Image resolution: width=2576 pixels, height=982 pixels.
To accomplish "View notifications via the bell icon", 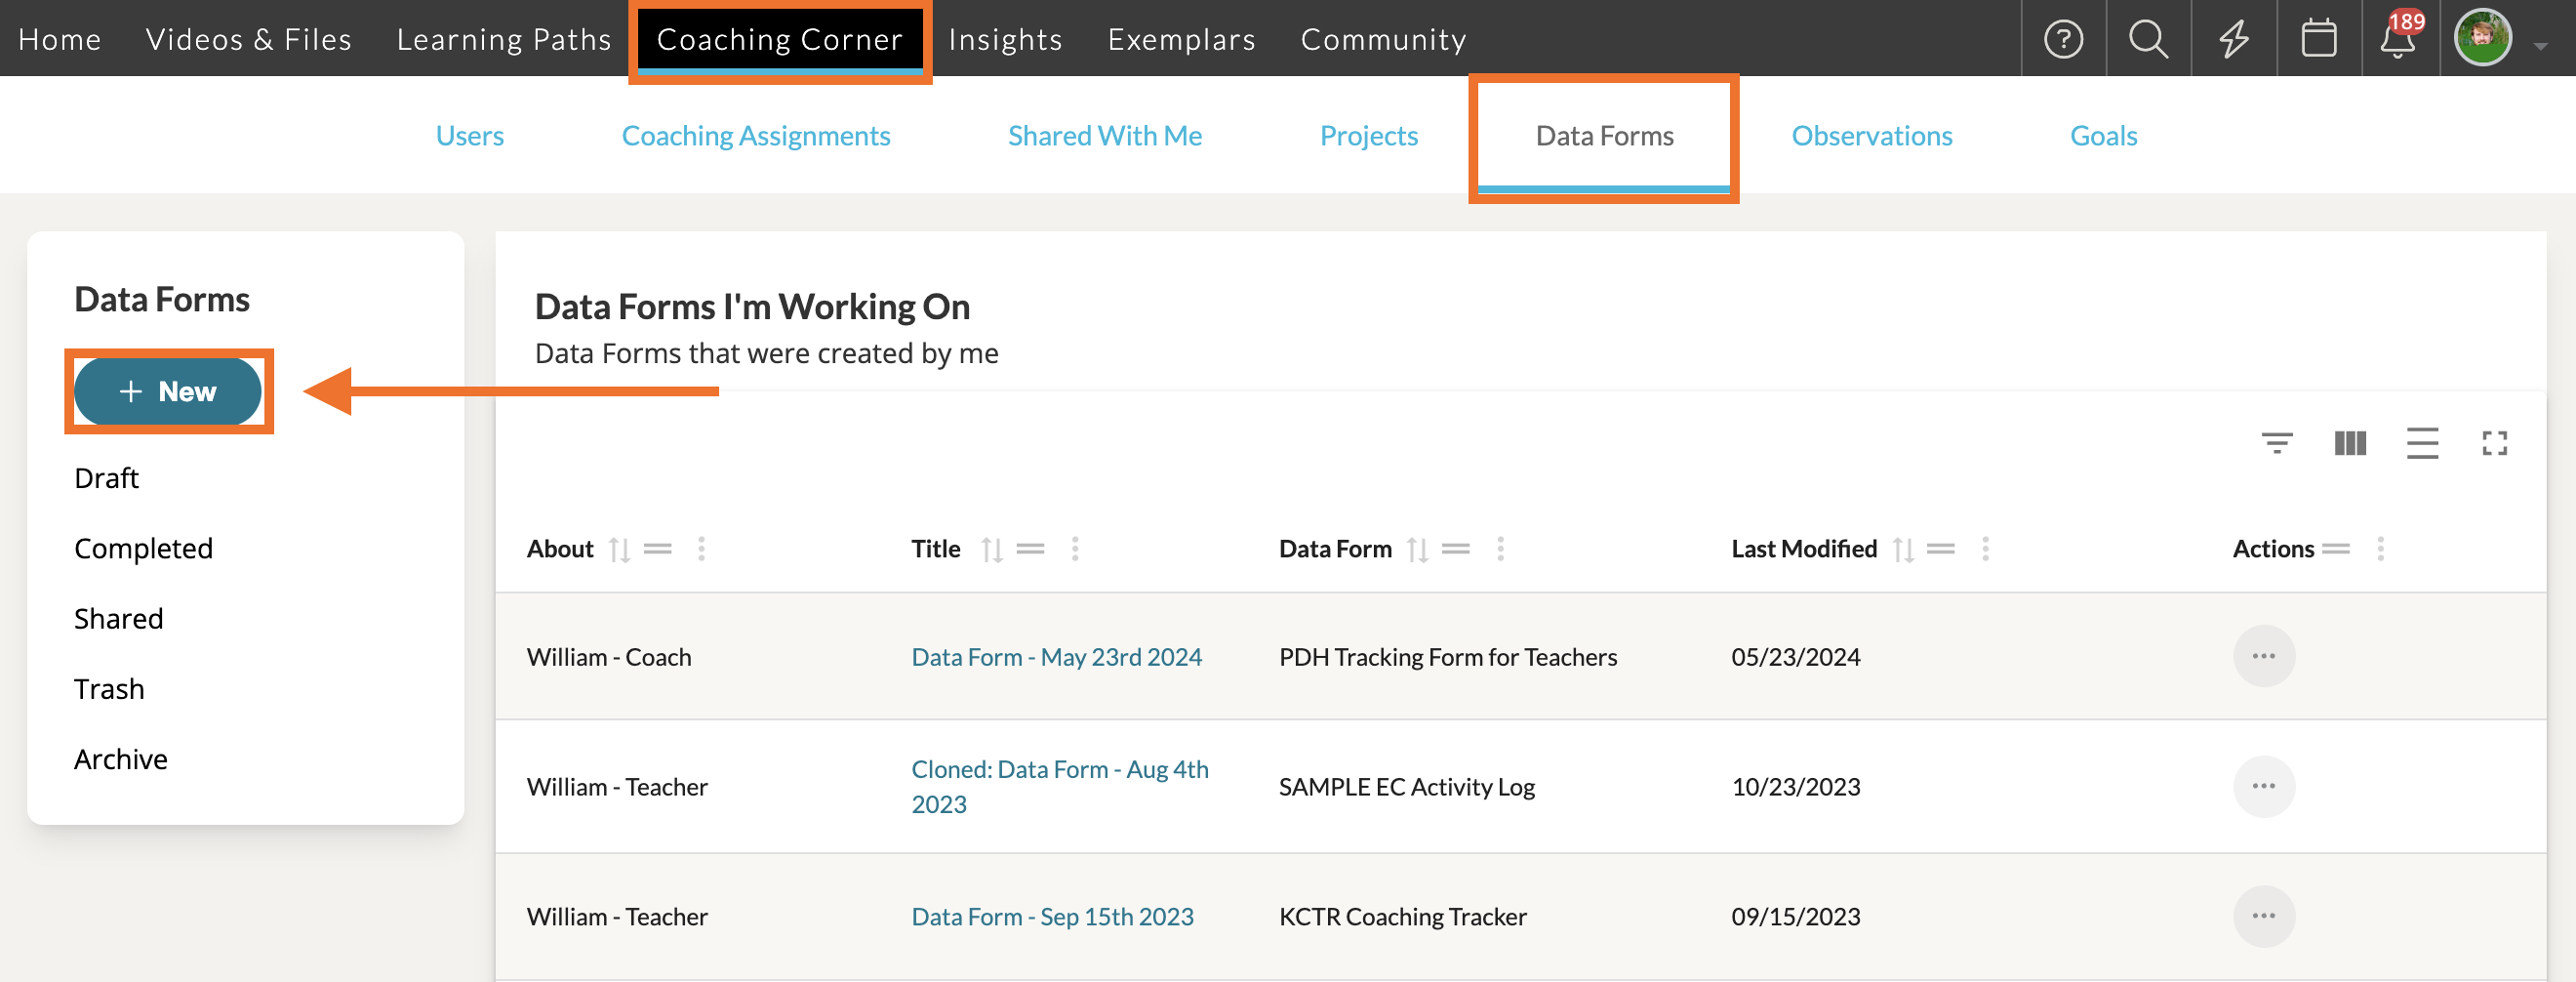I will (x=2398, y=39).
